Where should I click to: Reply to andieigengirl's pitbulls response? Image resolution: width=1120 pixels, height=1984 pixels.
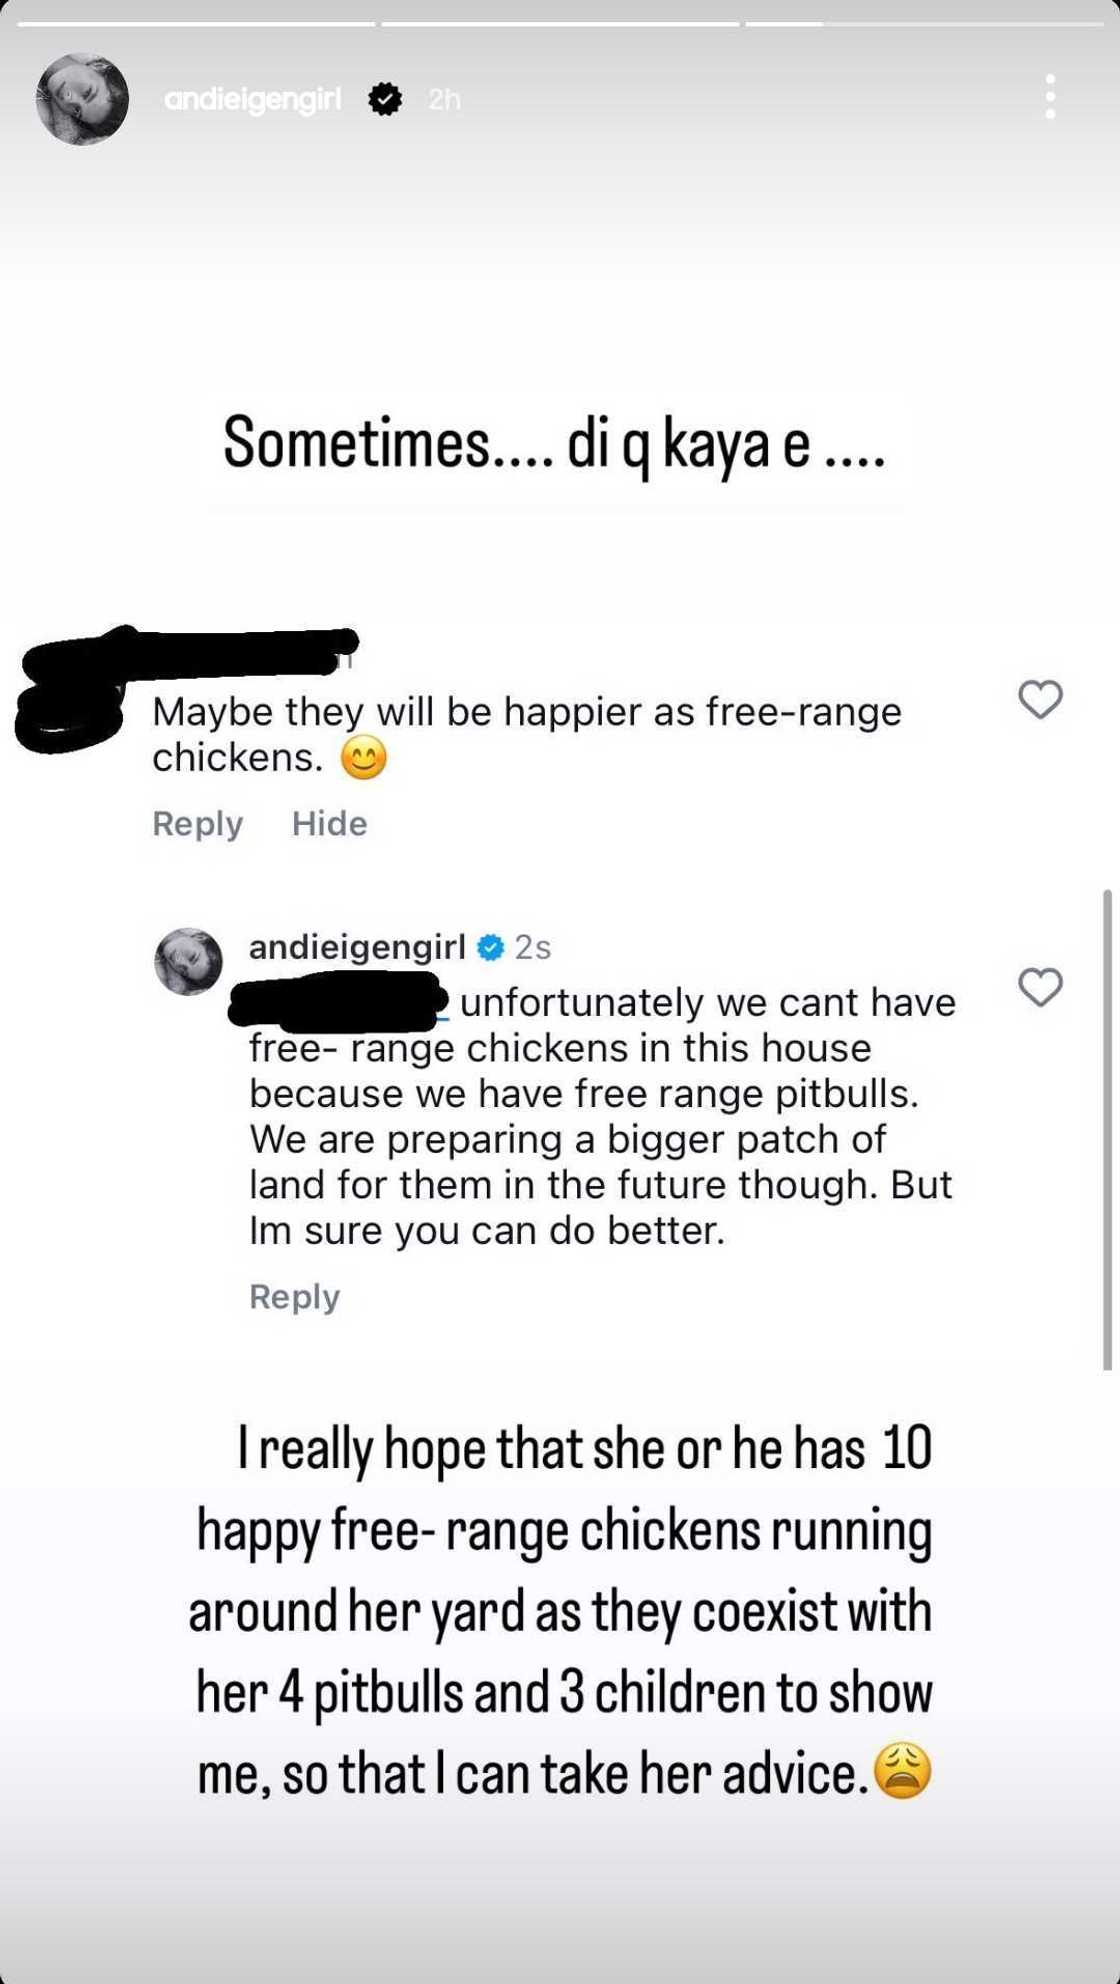pos(293,1296)
